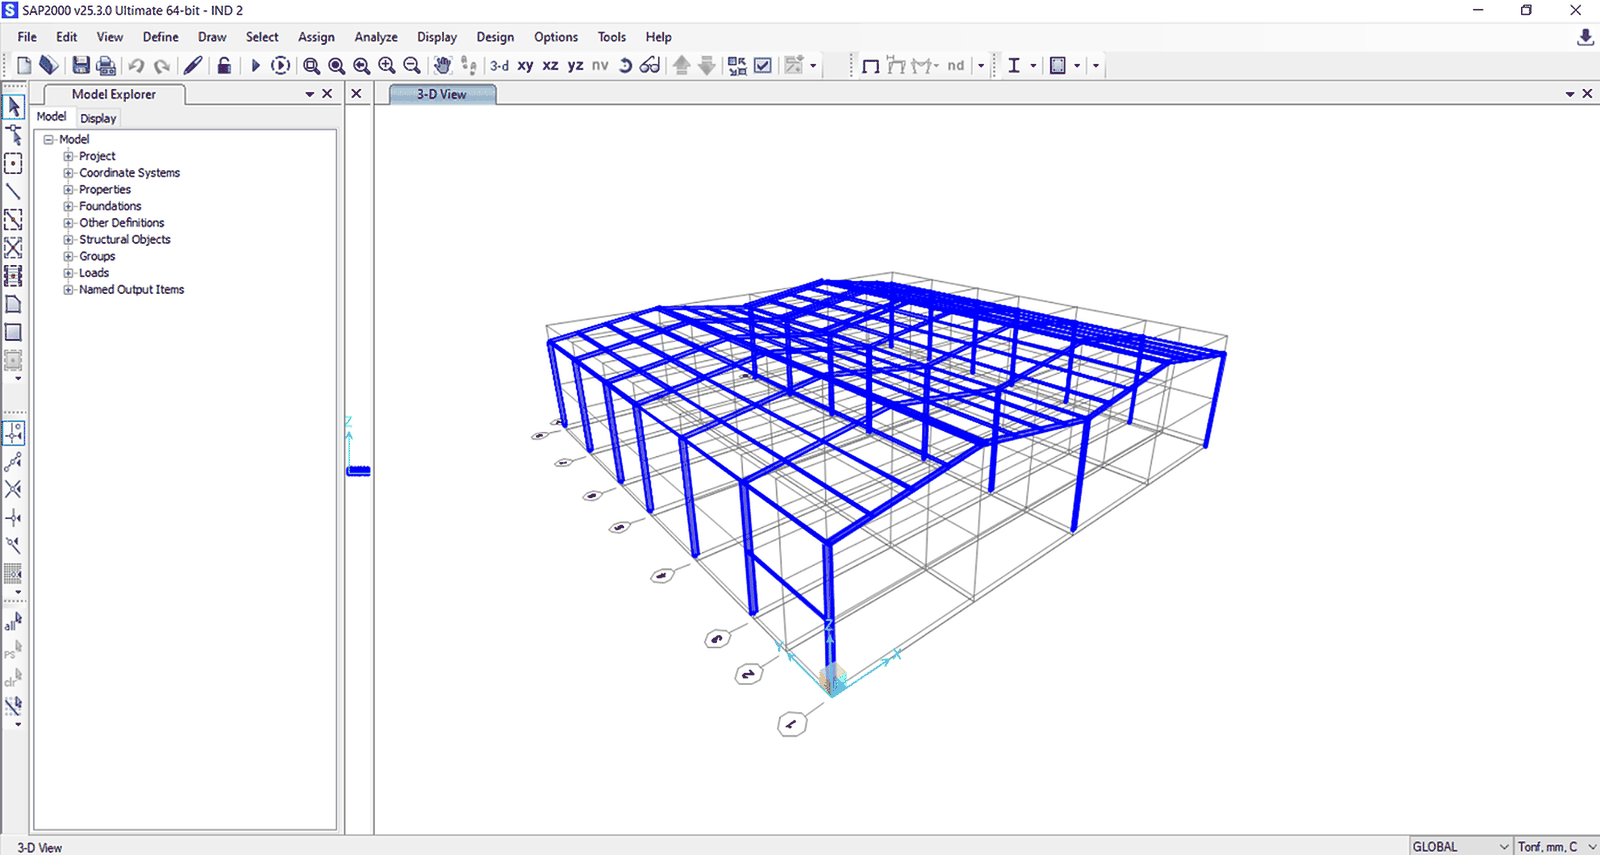Switch to the xz plane view
1600x855 pixels.
(550, 65)
